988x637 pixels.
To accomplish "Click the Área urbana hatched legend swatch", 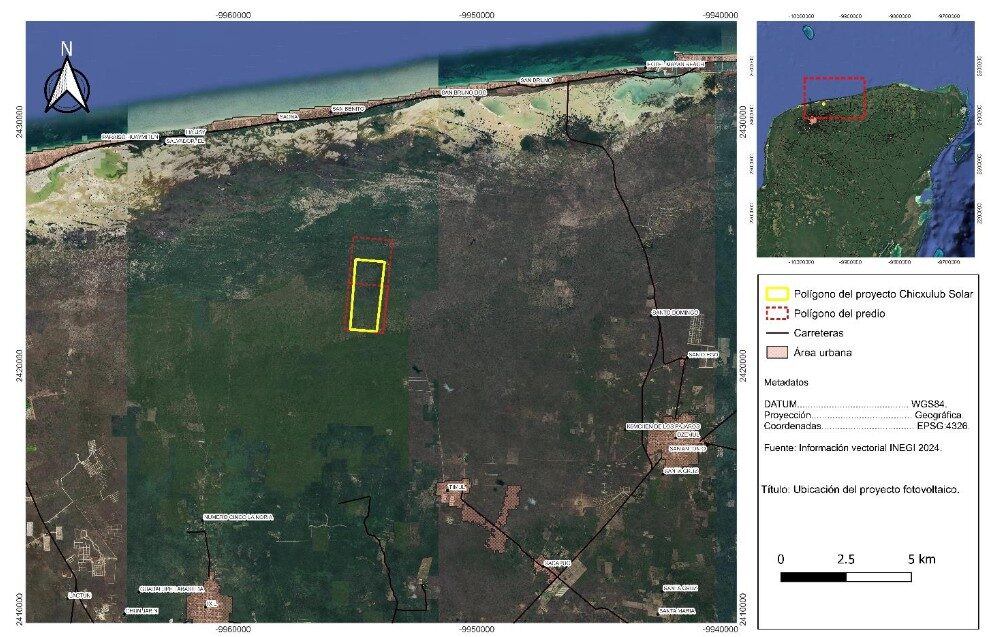I will click(x=776, y=351).
